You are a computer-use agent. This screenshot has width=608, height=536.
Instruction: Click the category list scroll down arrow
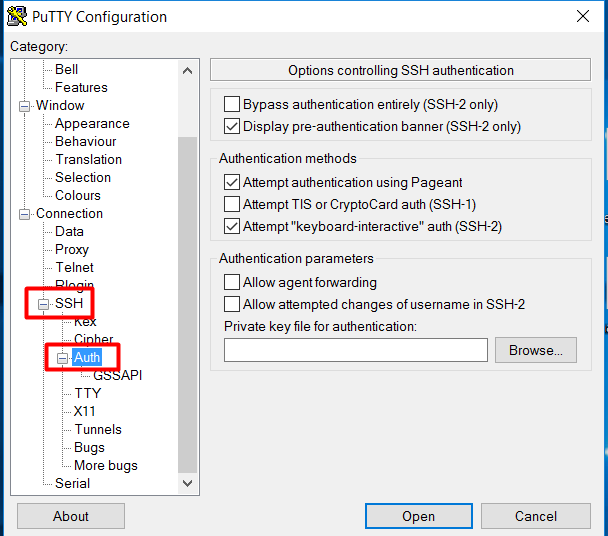coord(187,483)
